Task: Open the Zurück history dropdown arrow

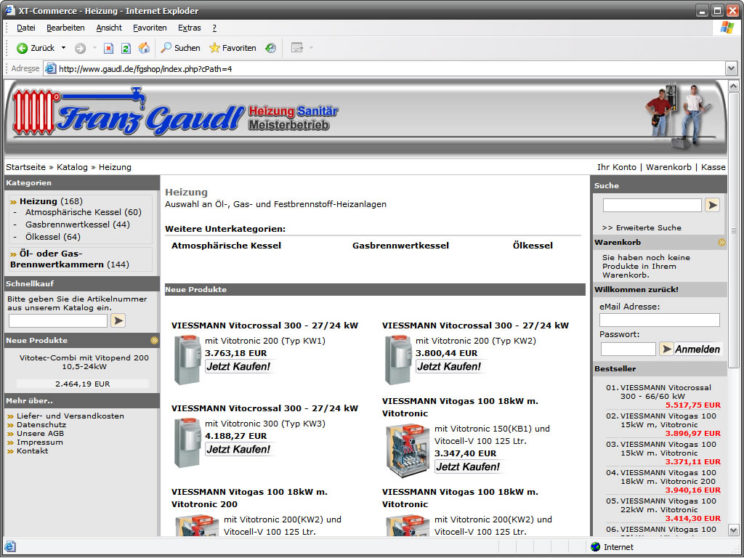Action: coord(64,48)
